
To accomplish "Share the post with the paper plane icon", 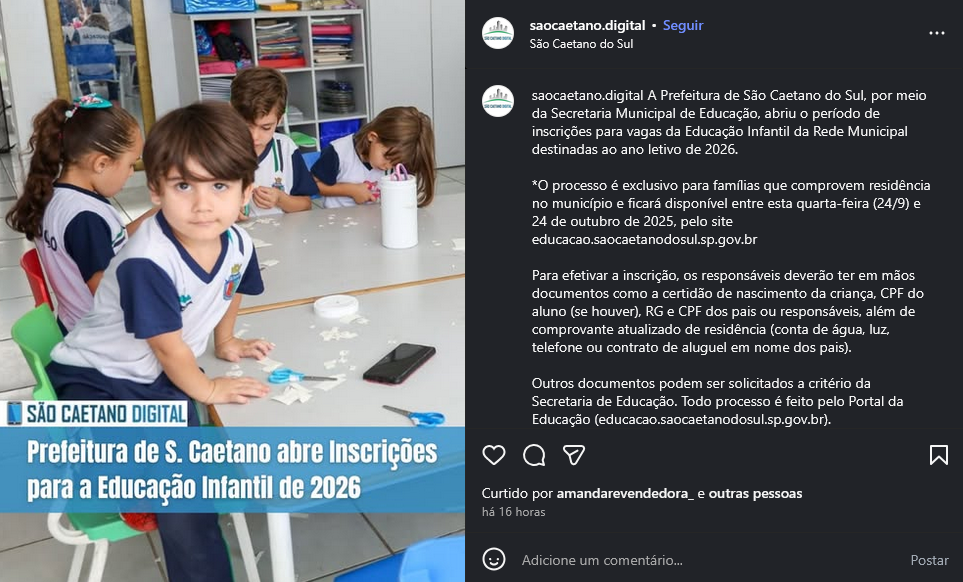I will tap(574, 455).
